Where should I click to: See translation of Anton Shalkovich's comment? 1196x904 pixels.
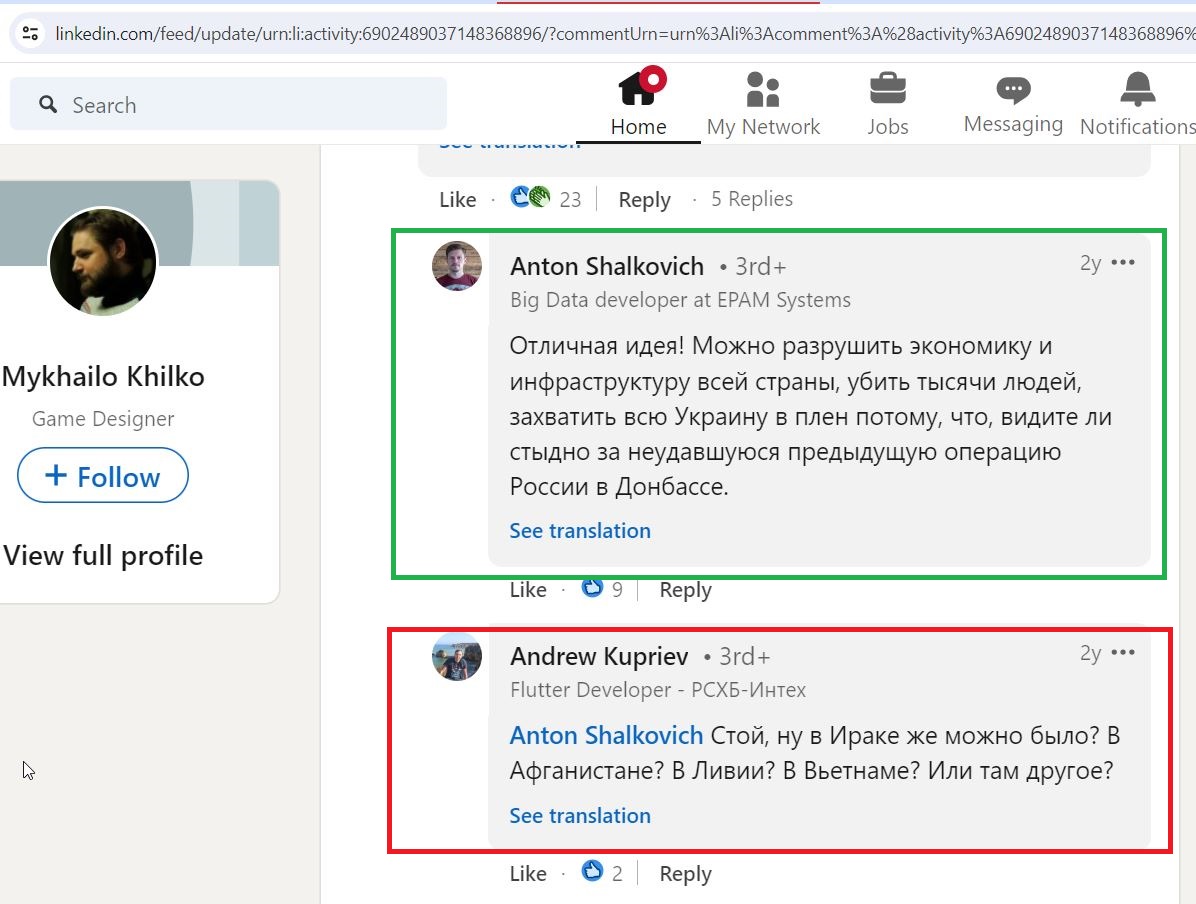[580, 530]
